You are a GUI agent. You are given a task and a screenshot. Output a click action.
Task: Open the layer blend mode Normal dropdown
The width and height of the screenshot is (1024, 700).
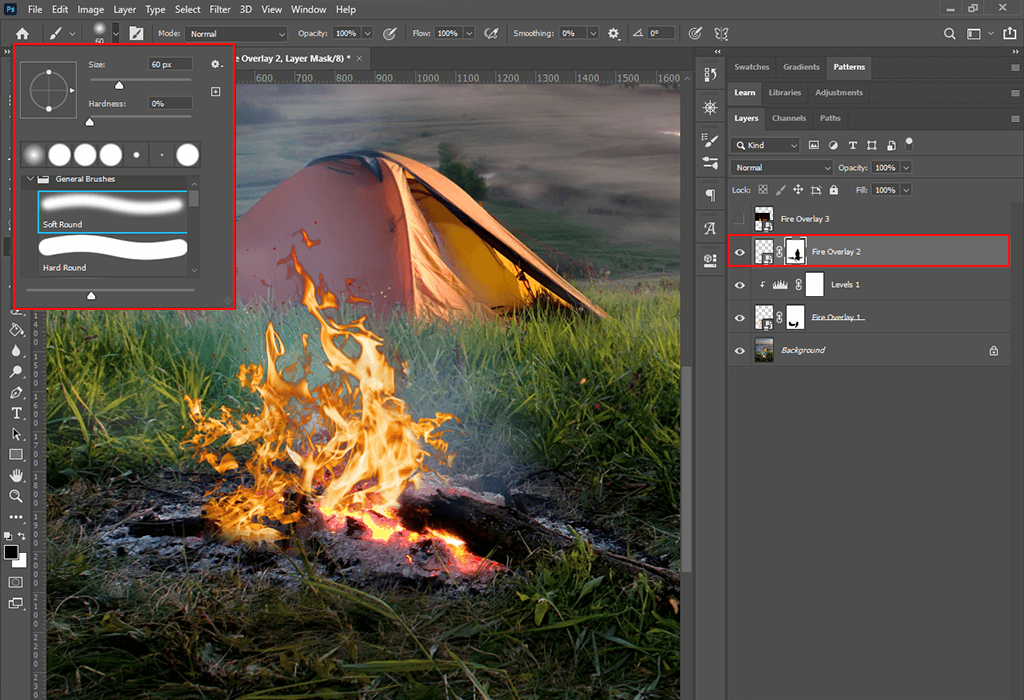pyautogui.click(x=781, y=168)
